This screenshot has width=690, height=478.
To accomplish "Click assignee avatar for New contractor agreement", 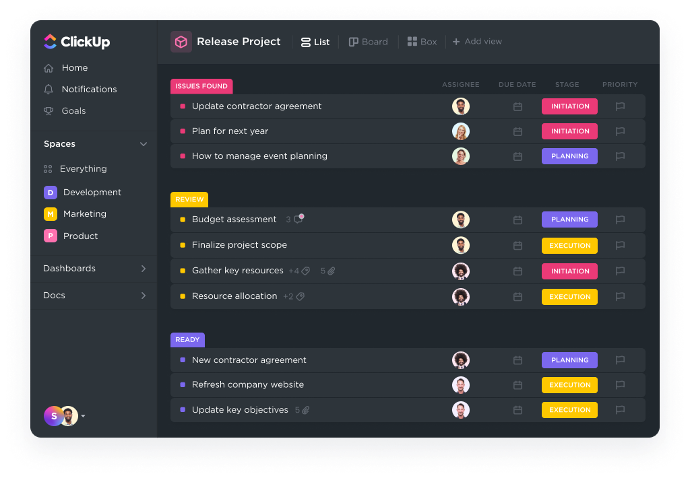I will point(460,360).
